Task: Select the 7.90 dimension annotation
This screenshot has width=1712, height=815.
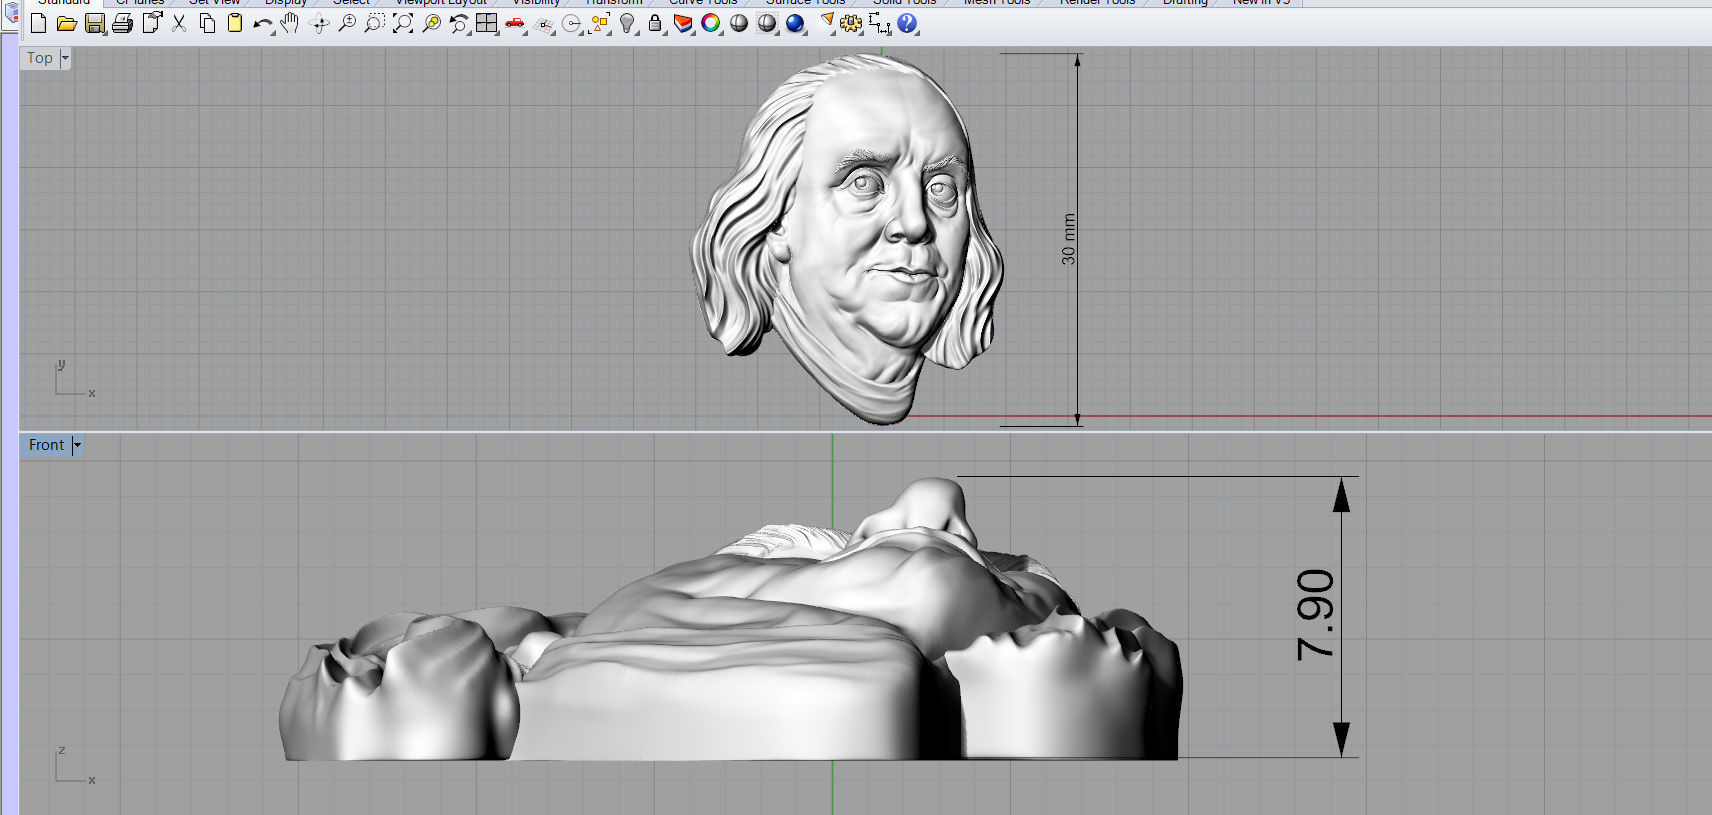Action: (x=1315, y=615)
